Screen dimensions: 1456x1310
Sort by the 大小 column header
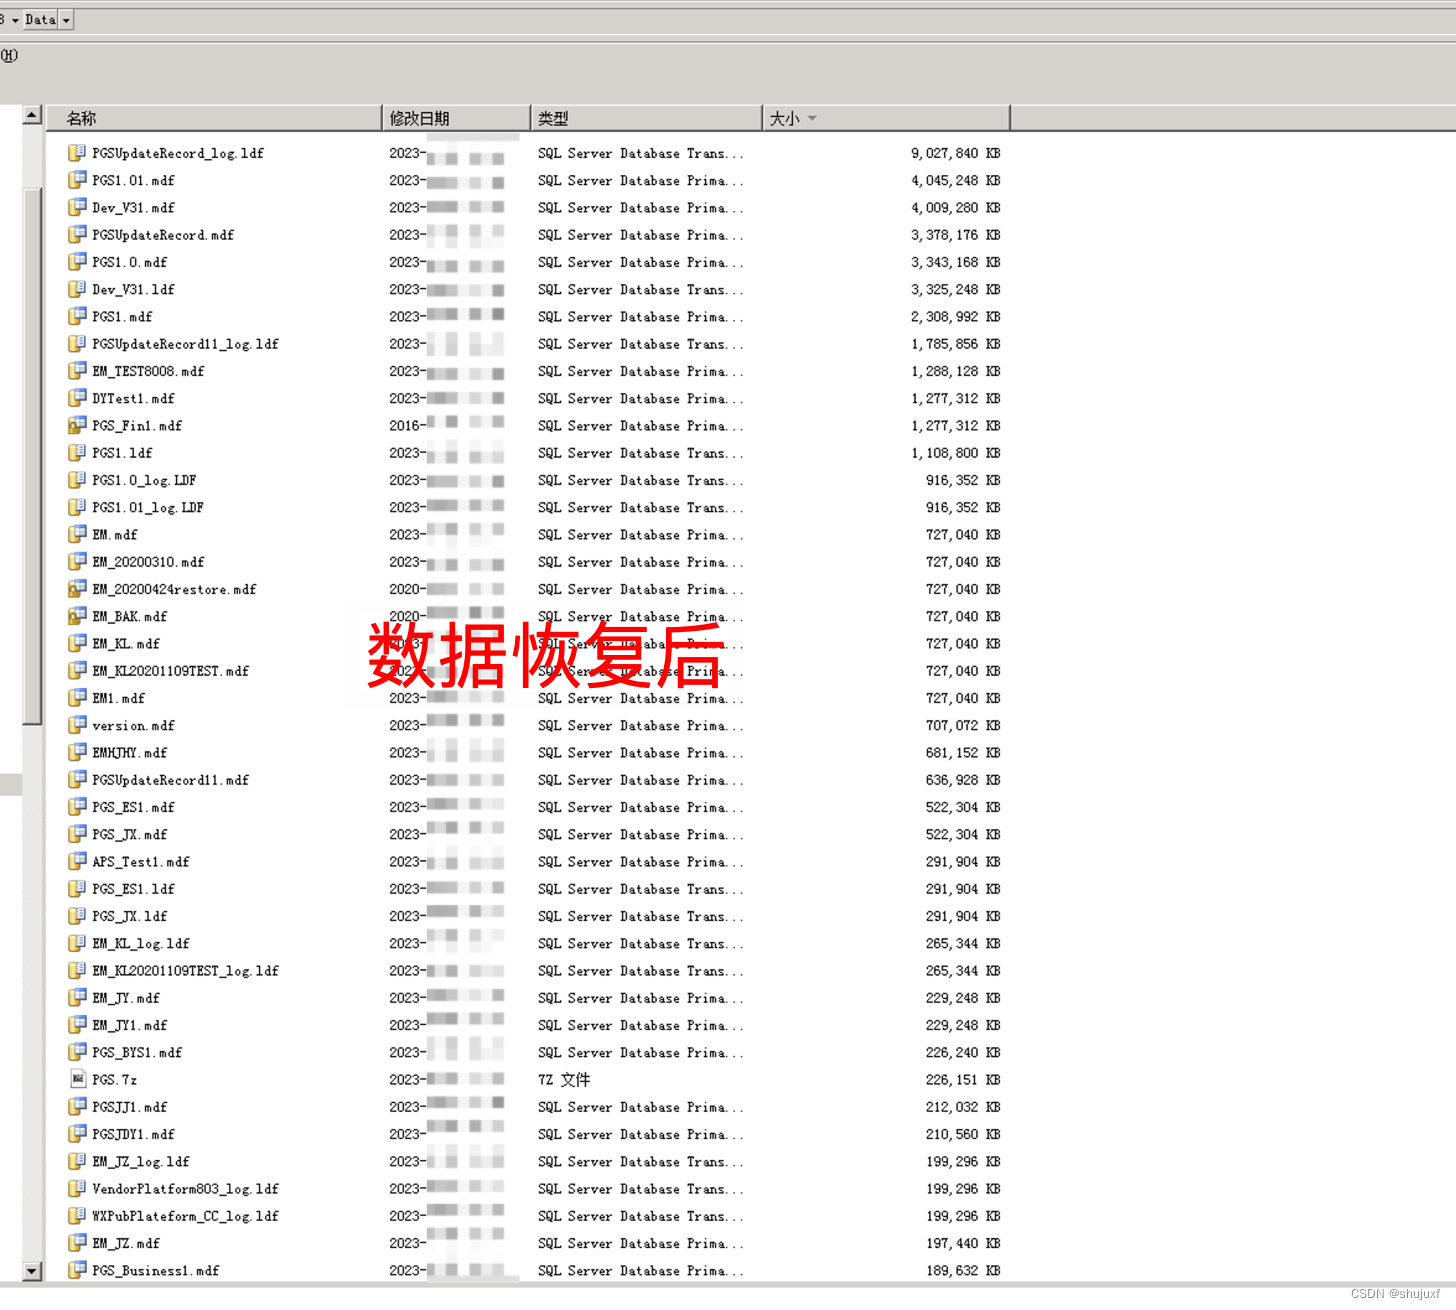click(886, 118)
